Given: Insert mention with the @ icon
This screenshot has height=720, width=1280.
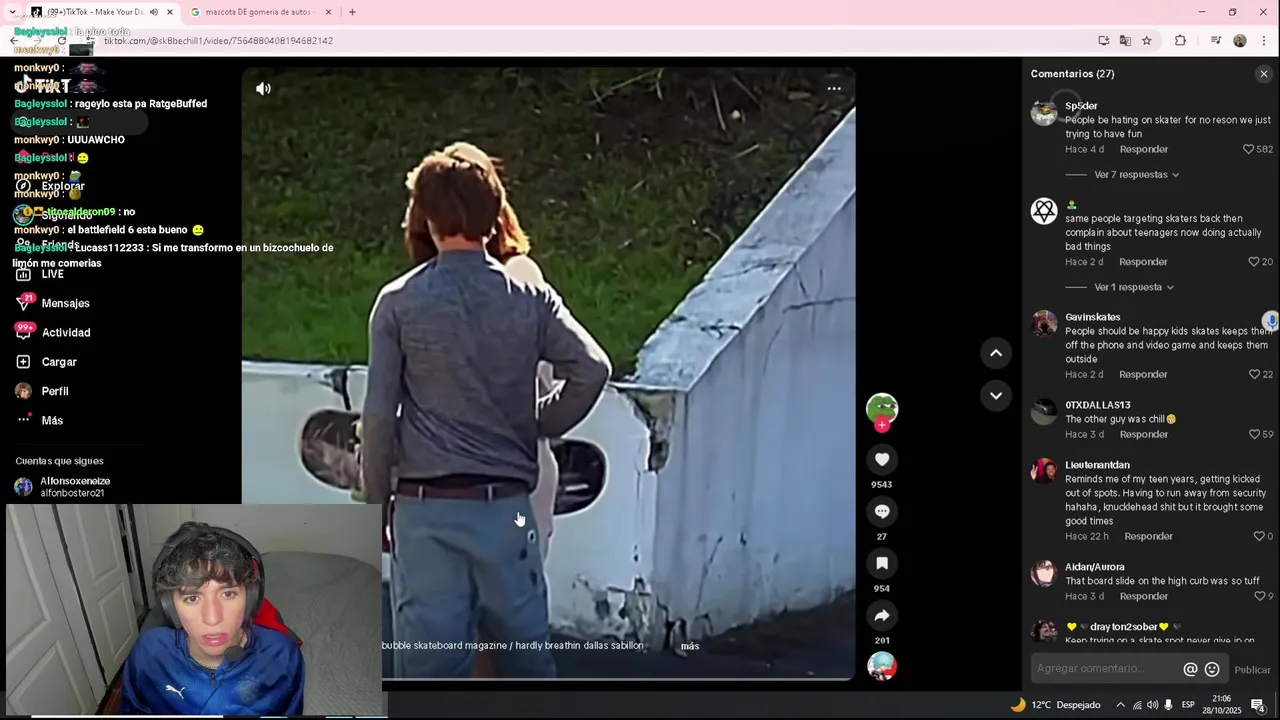Looking at the screenshot, I should pos(1190,669).
